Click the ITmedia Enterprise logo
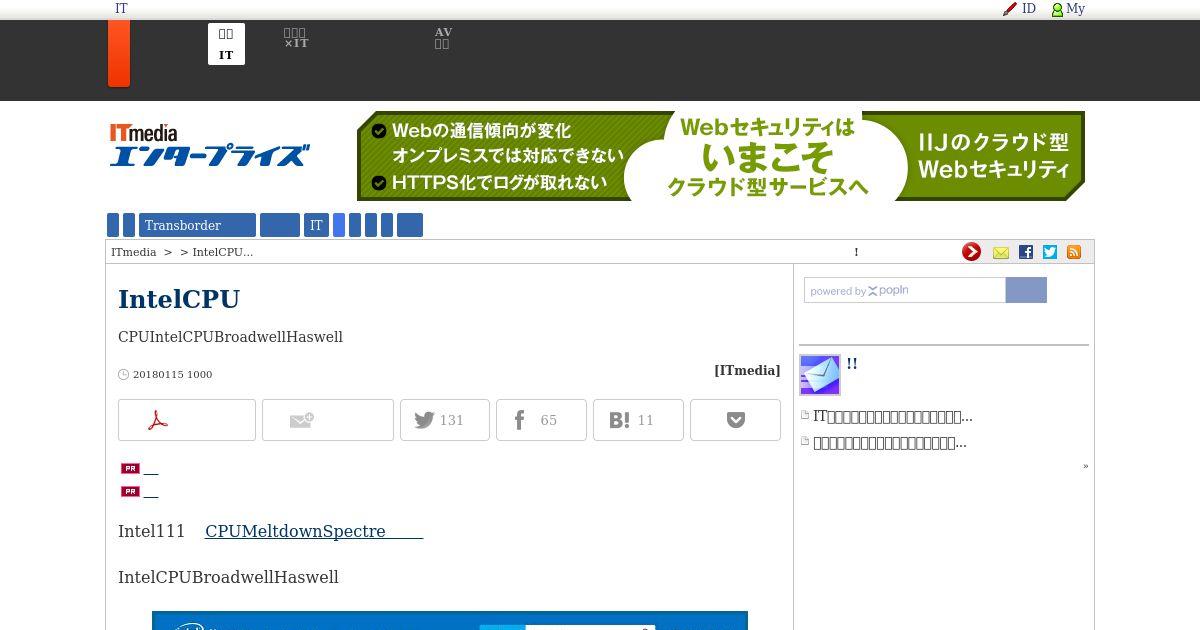The image size is (1200, 630). (x=209, y=145)
